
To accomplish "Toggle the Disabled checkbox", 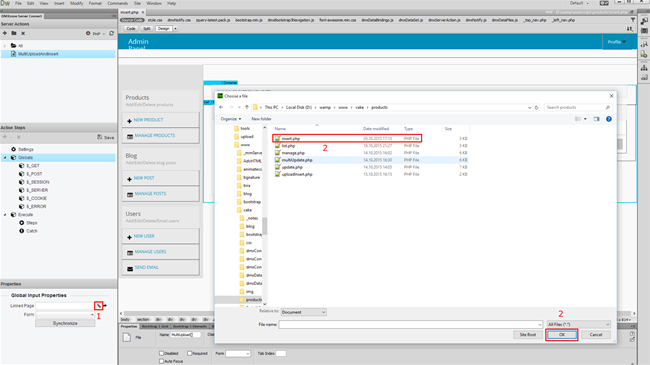I will pos(161,353).
